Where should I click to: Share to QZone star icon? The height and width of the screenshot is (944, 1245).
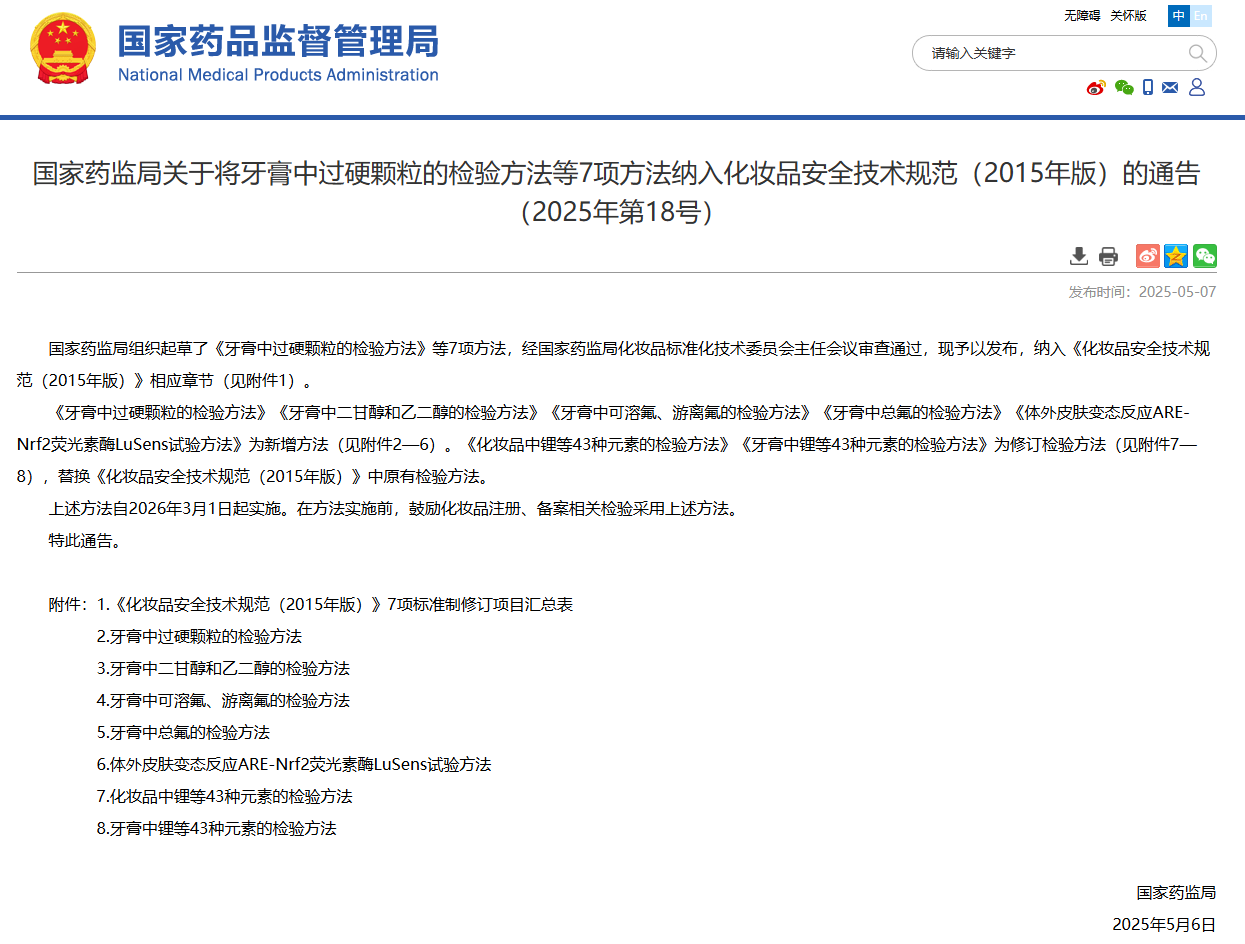point(1176,256)
